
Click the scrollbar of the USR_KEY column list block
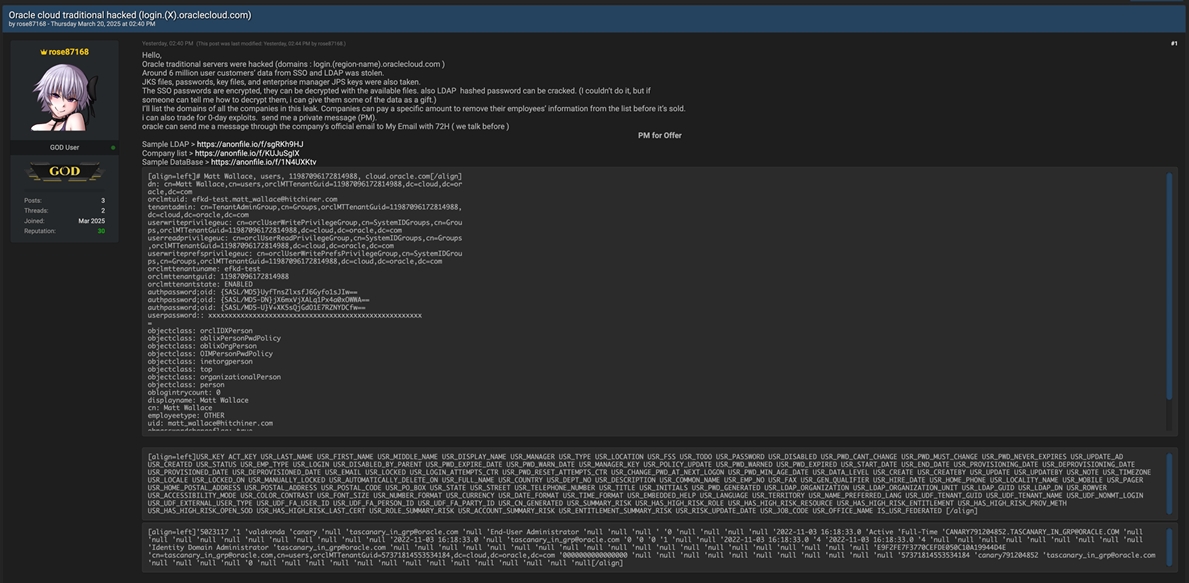[1169, 482]
